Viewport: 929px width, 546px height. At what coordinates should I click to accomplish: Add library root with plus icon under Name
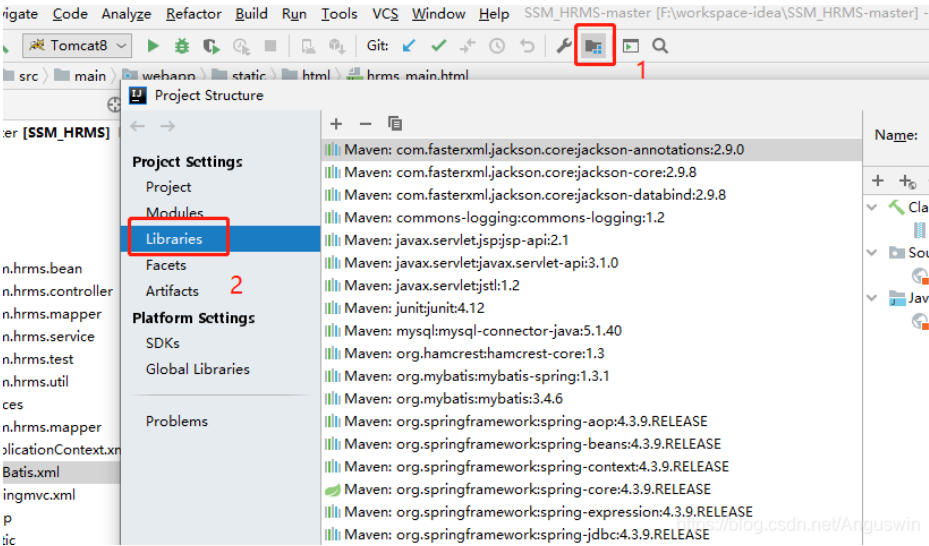(878, 181)
